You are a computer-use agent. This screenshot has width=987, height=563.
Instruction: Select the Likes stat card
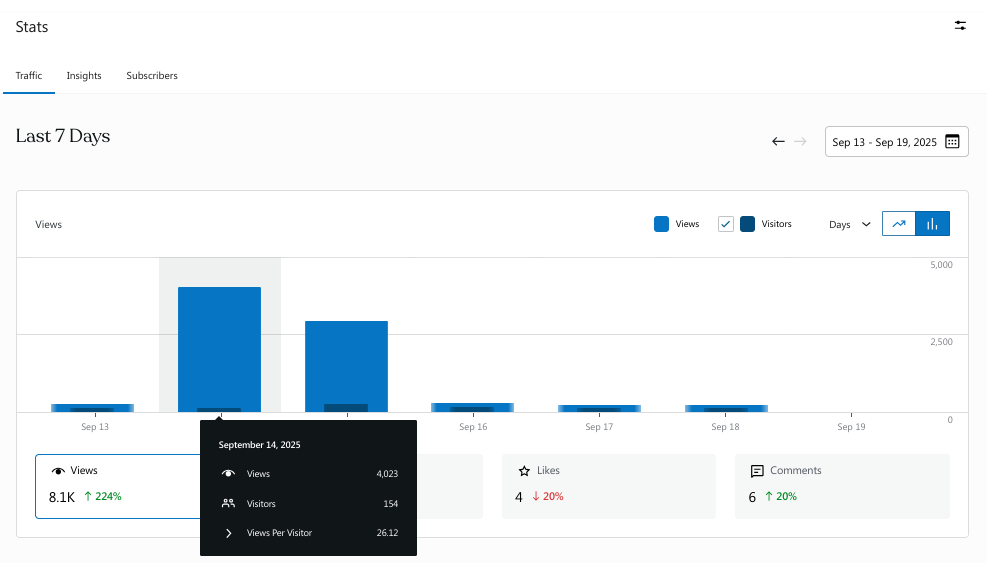[x=608, y=486]
